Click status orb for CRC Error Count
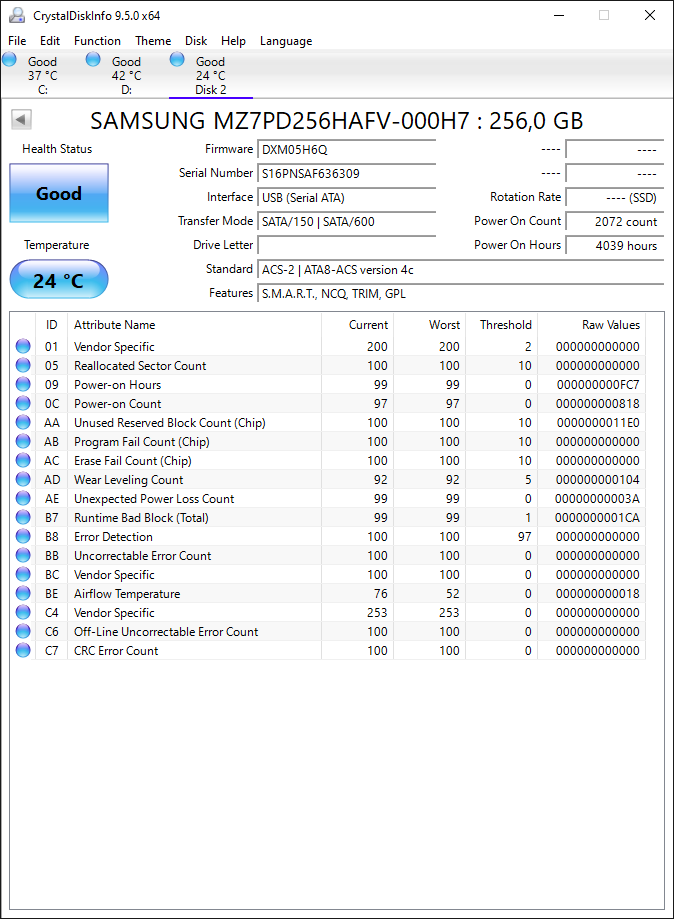Viewport: 674px width, 919px height. pyautogui.click(x=23, y=650)
